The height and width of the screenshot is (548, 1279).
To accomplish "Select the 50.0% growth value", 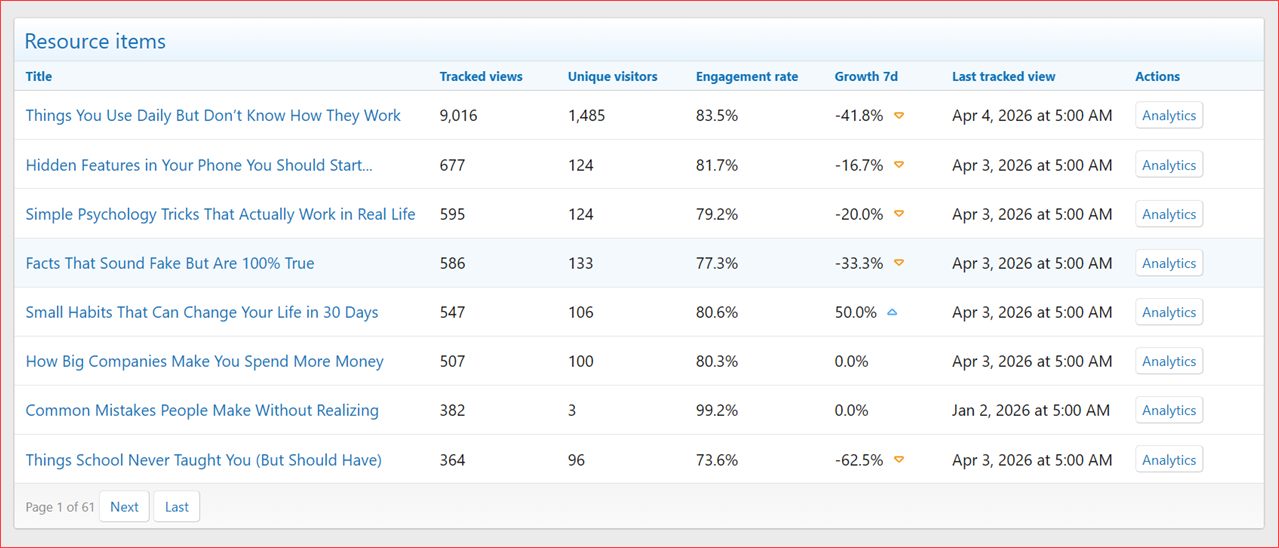I will point(856,312).
